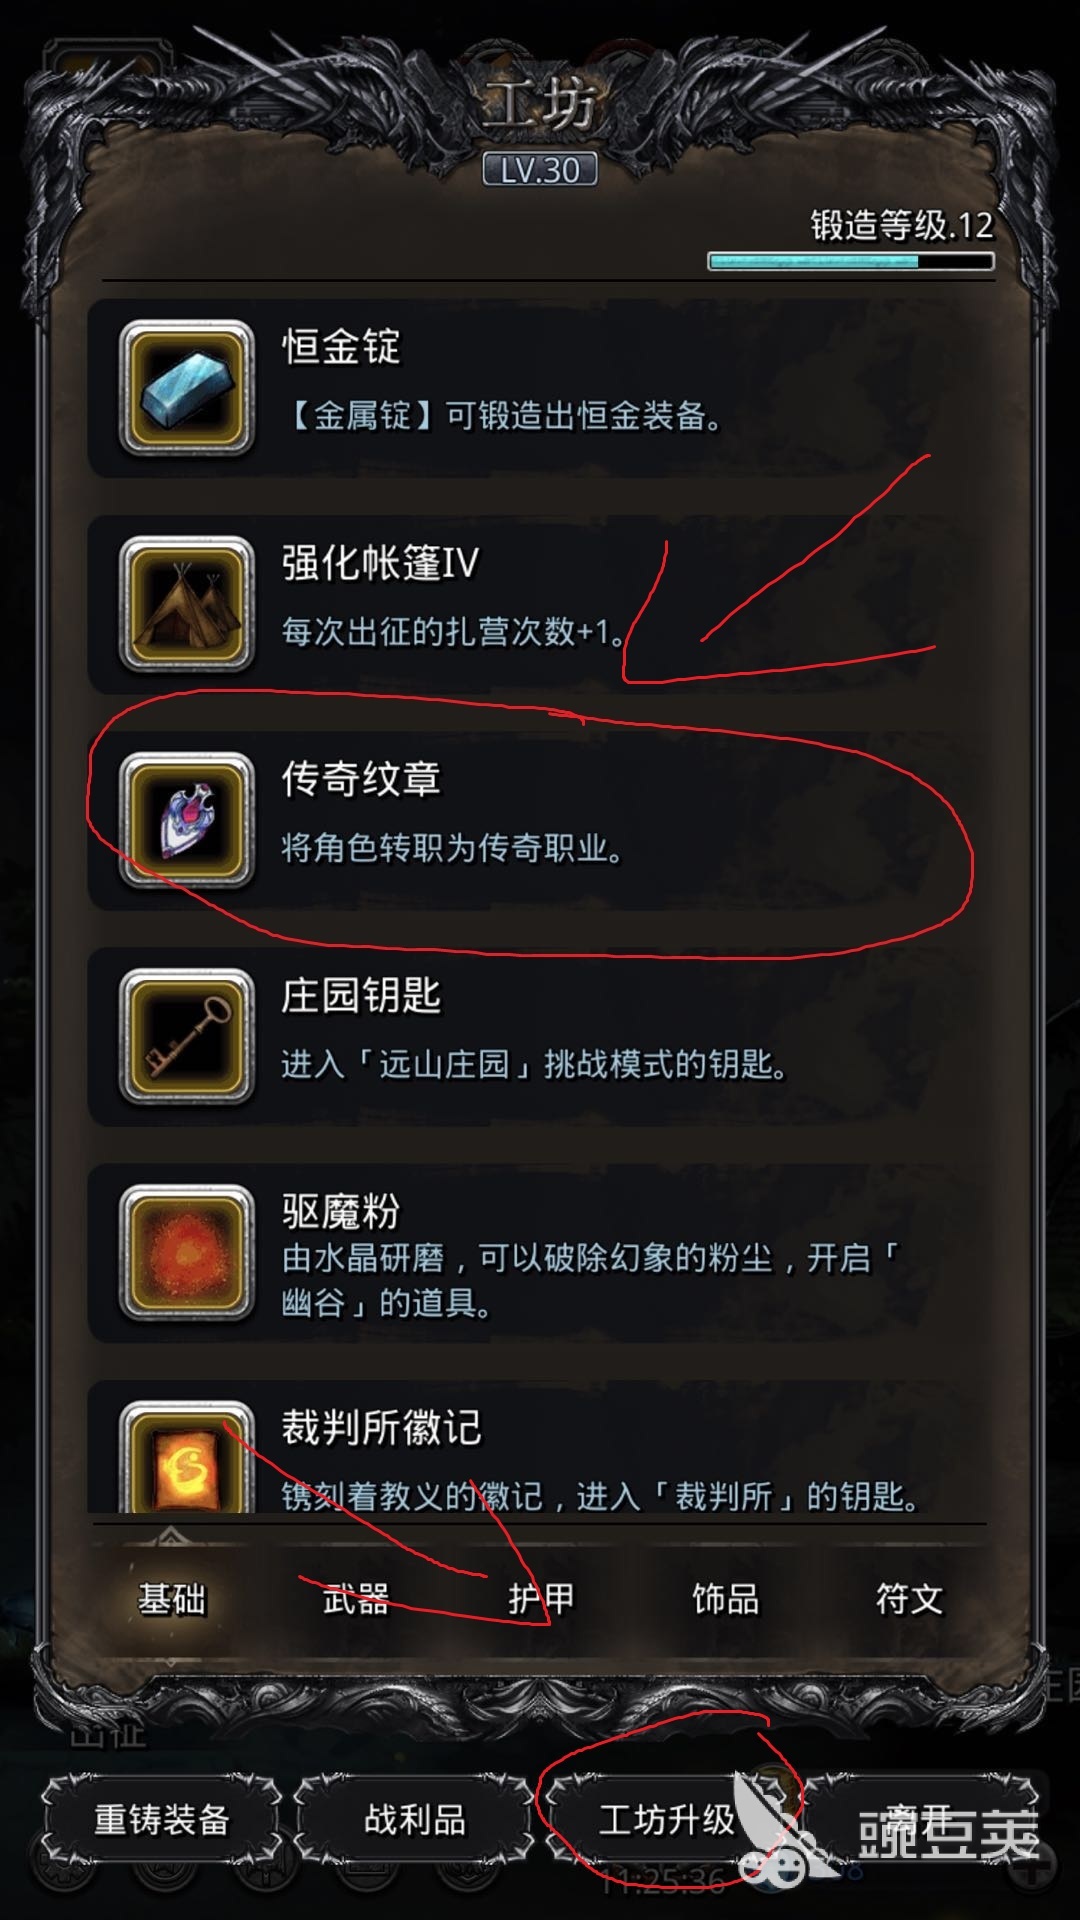1080x1920 pixels.
Task: Open the 符文 tab
Action: 909,1599
